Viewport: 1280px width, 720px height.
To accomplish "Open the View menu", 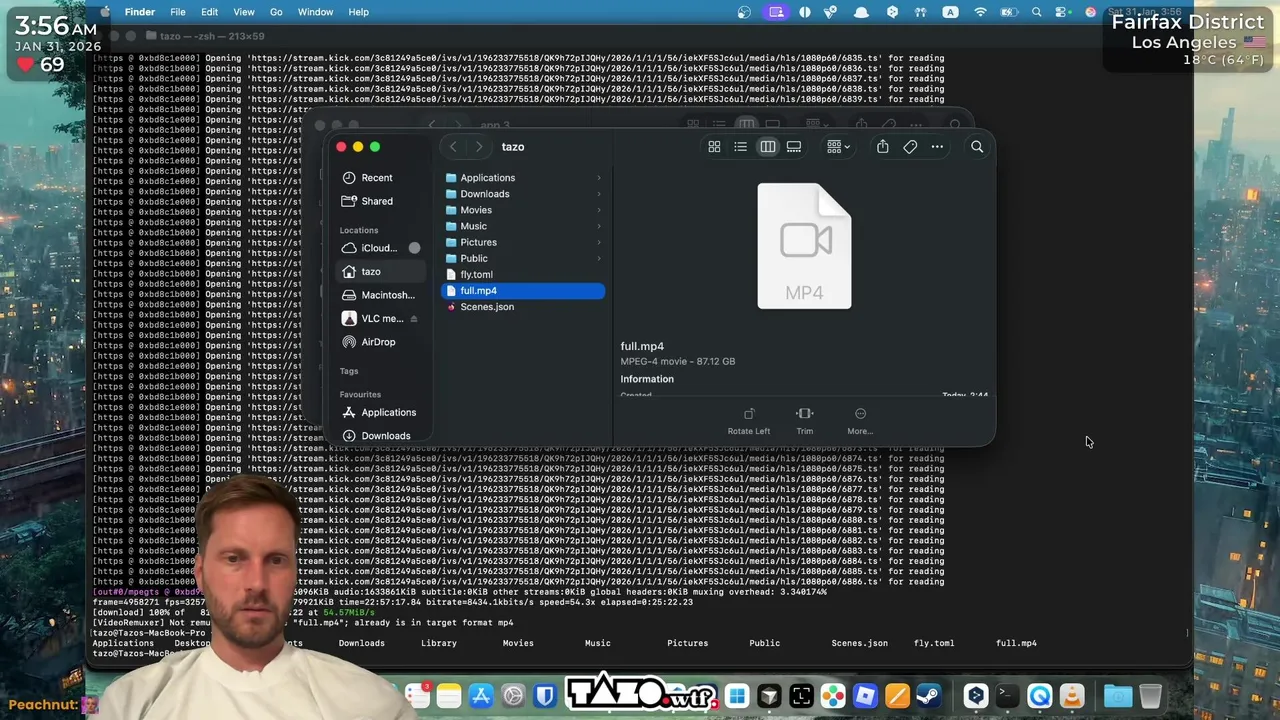I will point(244,12).
